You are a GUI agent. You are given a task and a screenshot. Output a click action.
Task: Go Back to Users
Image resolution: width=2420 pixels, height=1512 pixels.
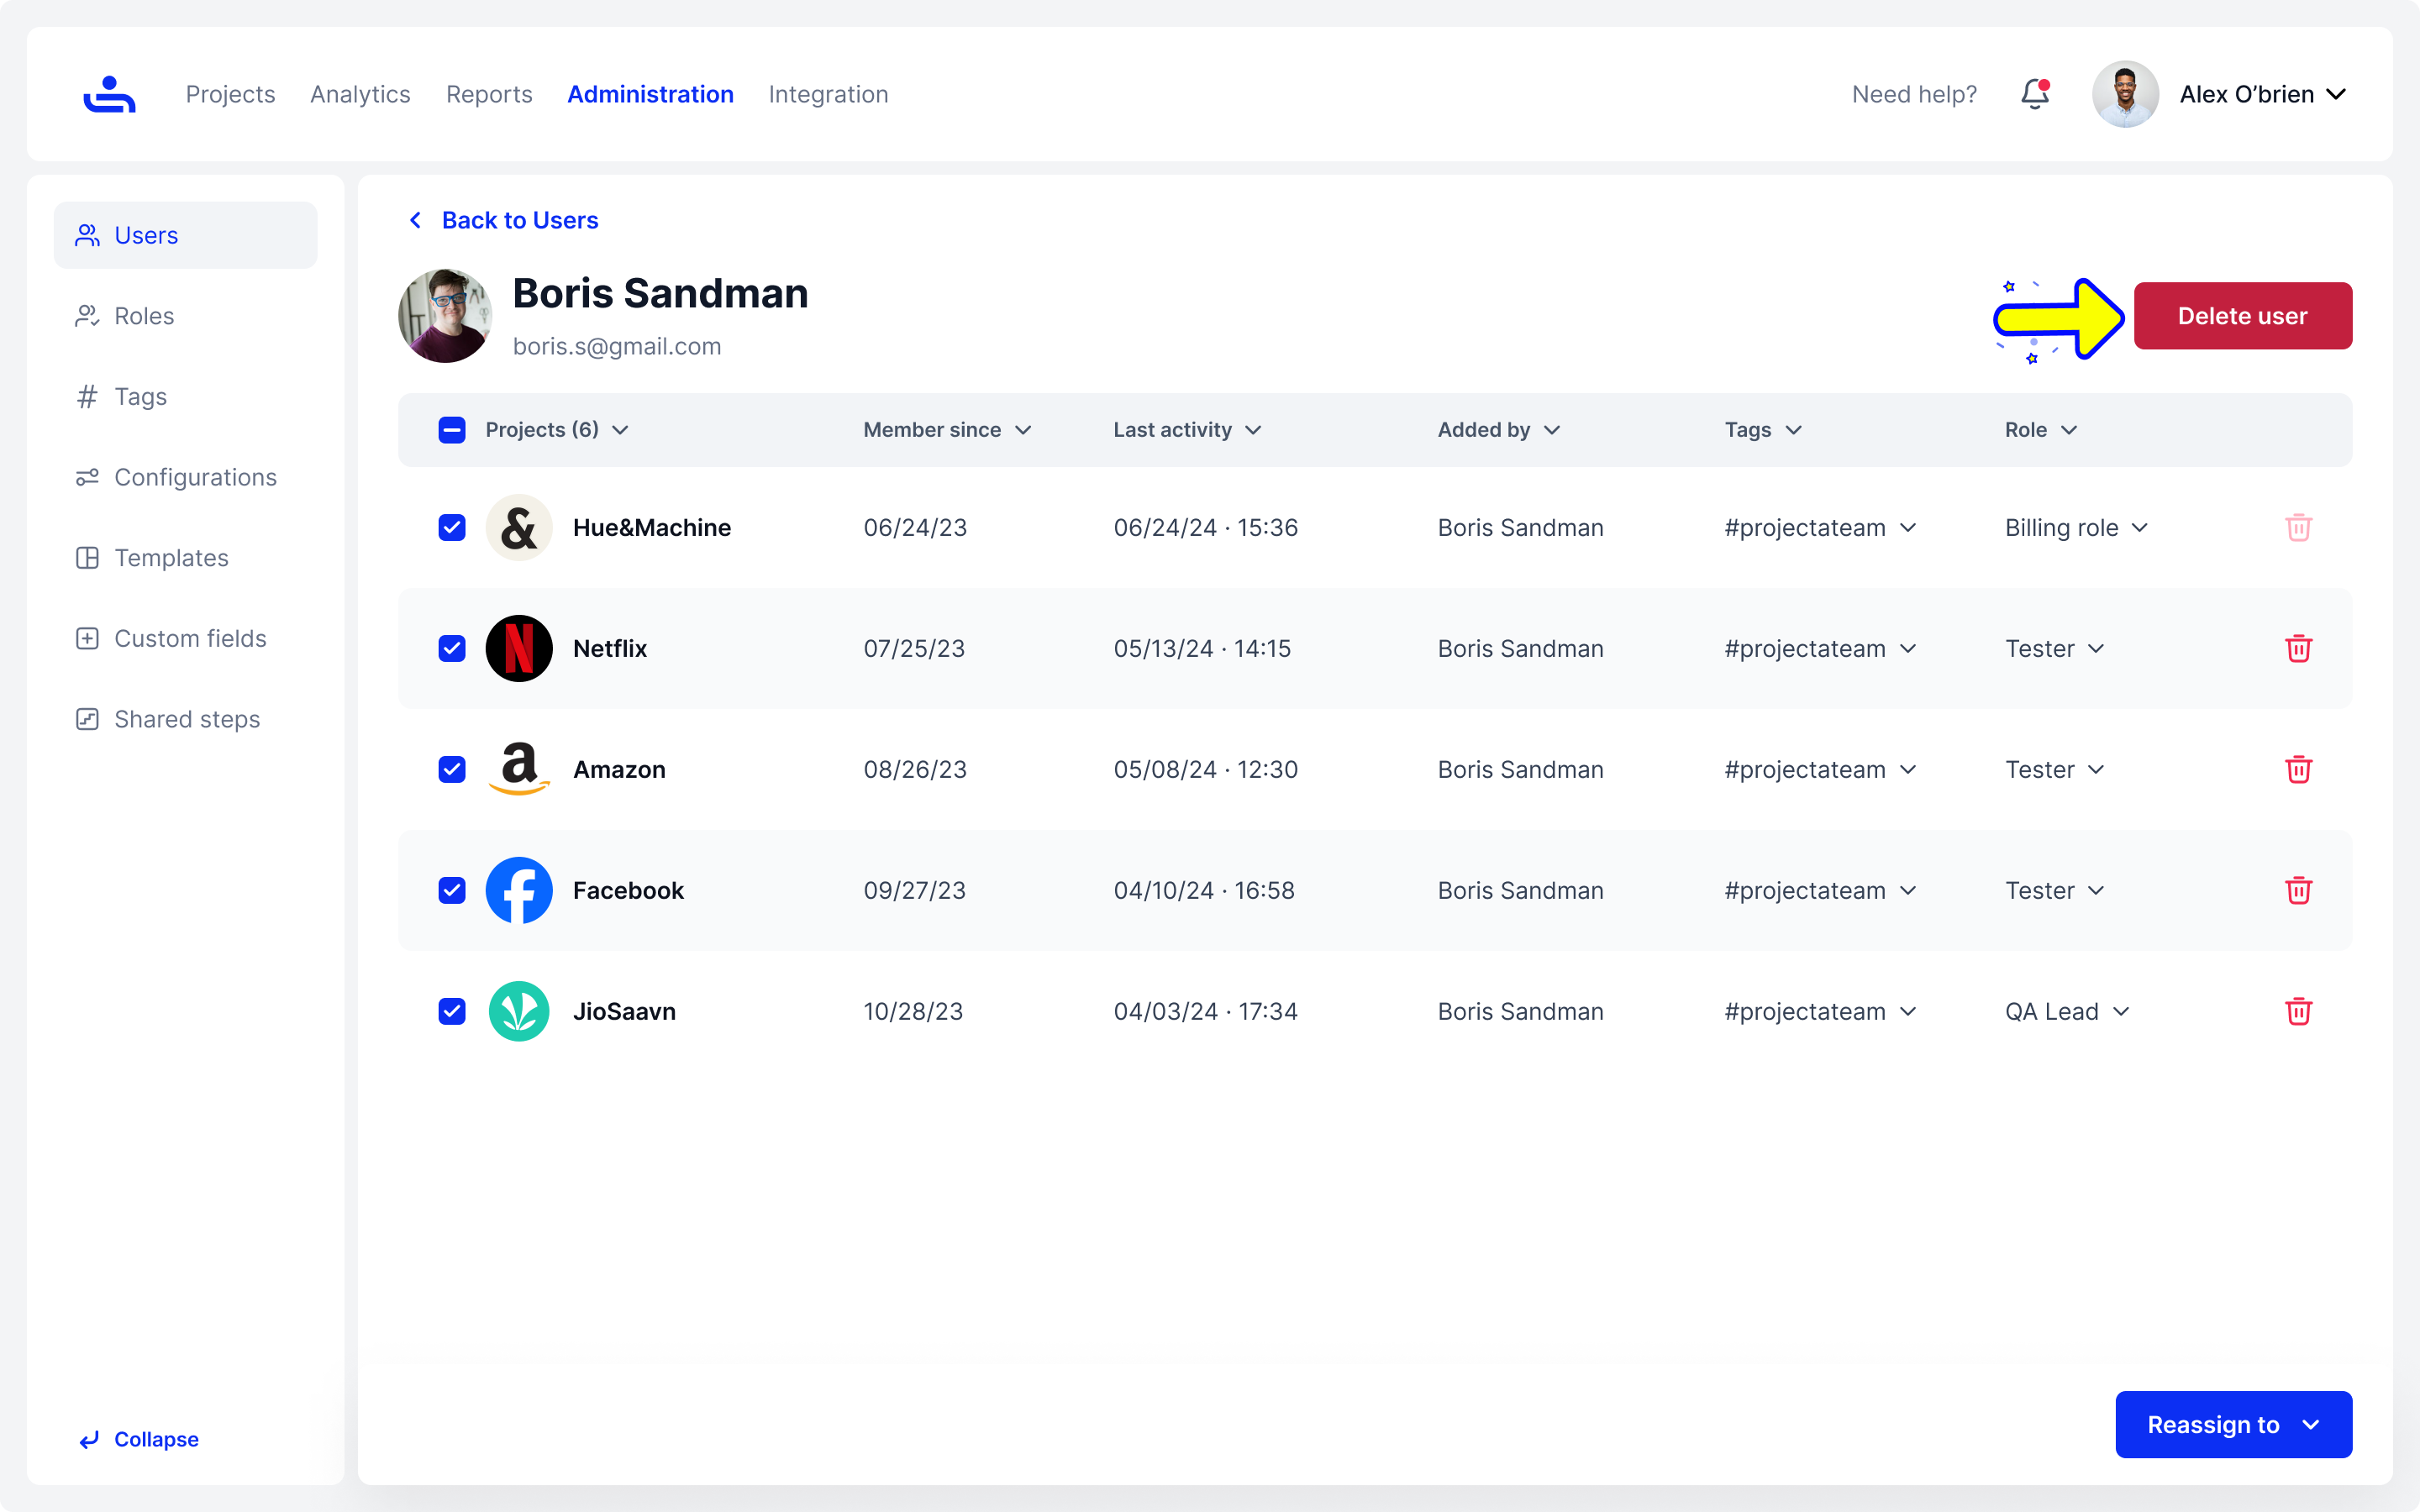click(x=503, y=220)
